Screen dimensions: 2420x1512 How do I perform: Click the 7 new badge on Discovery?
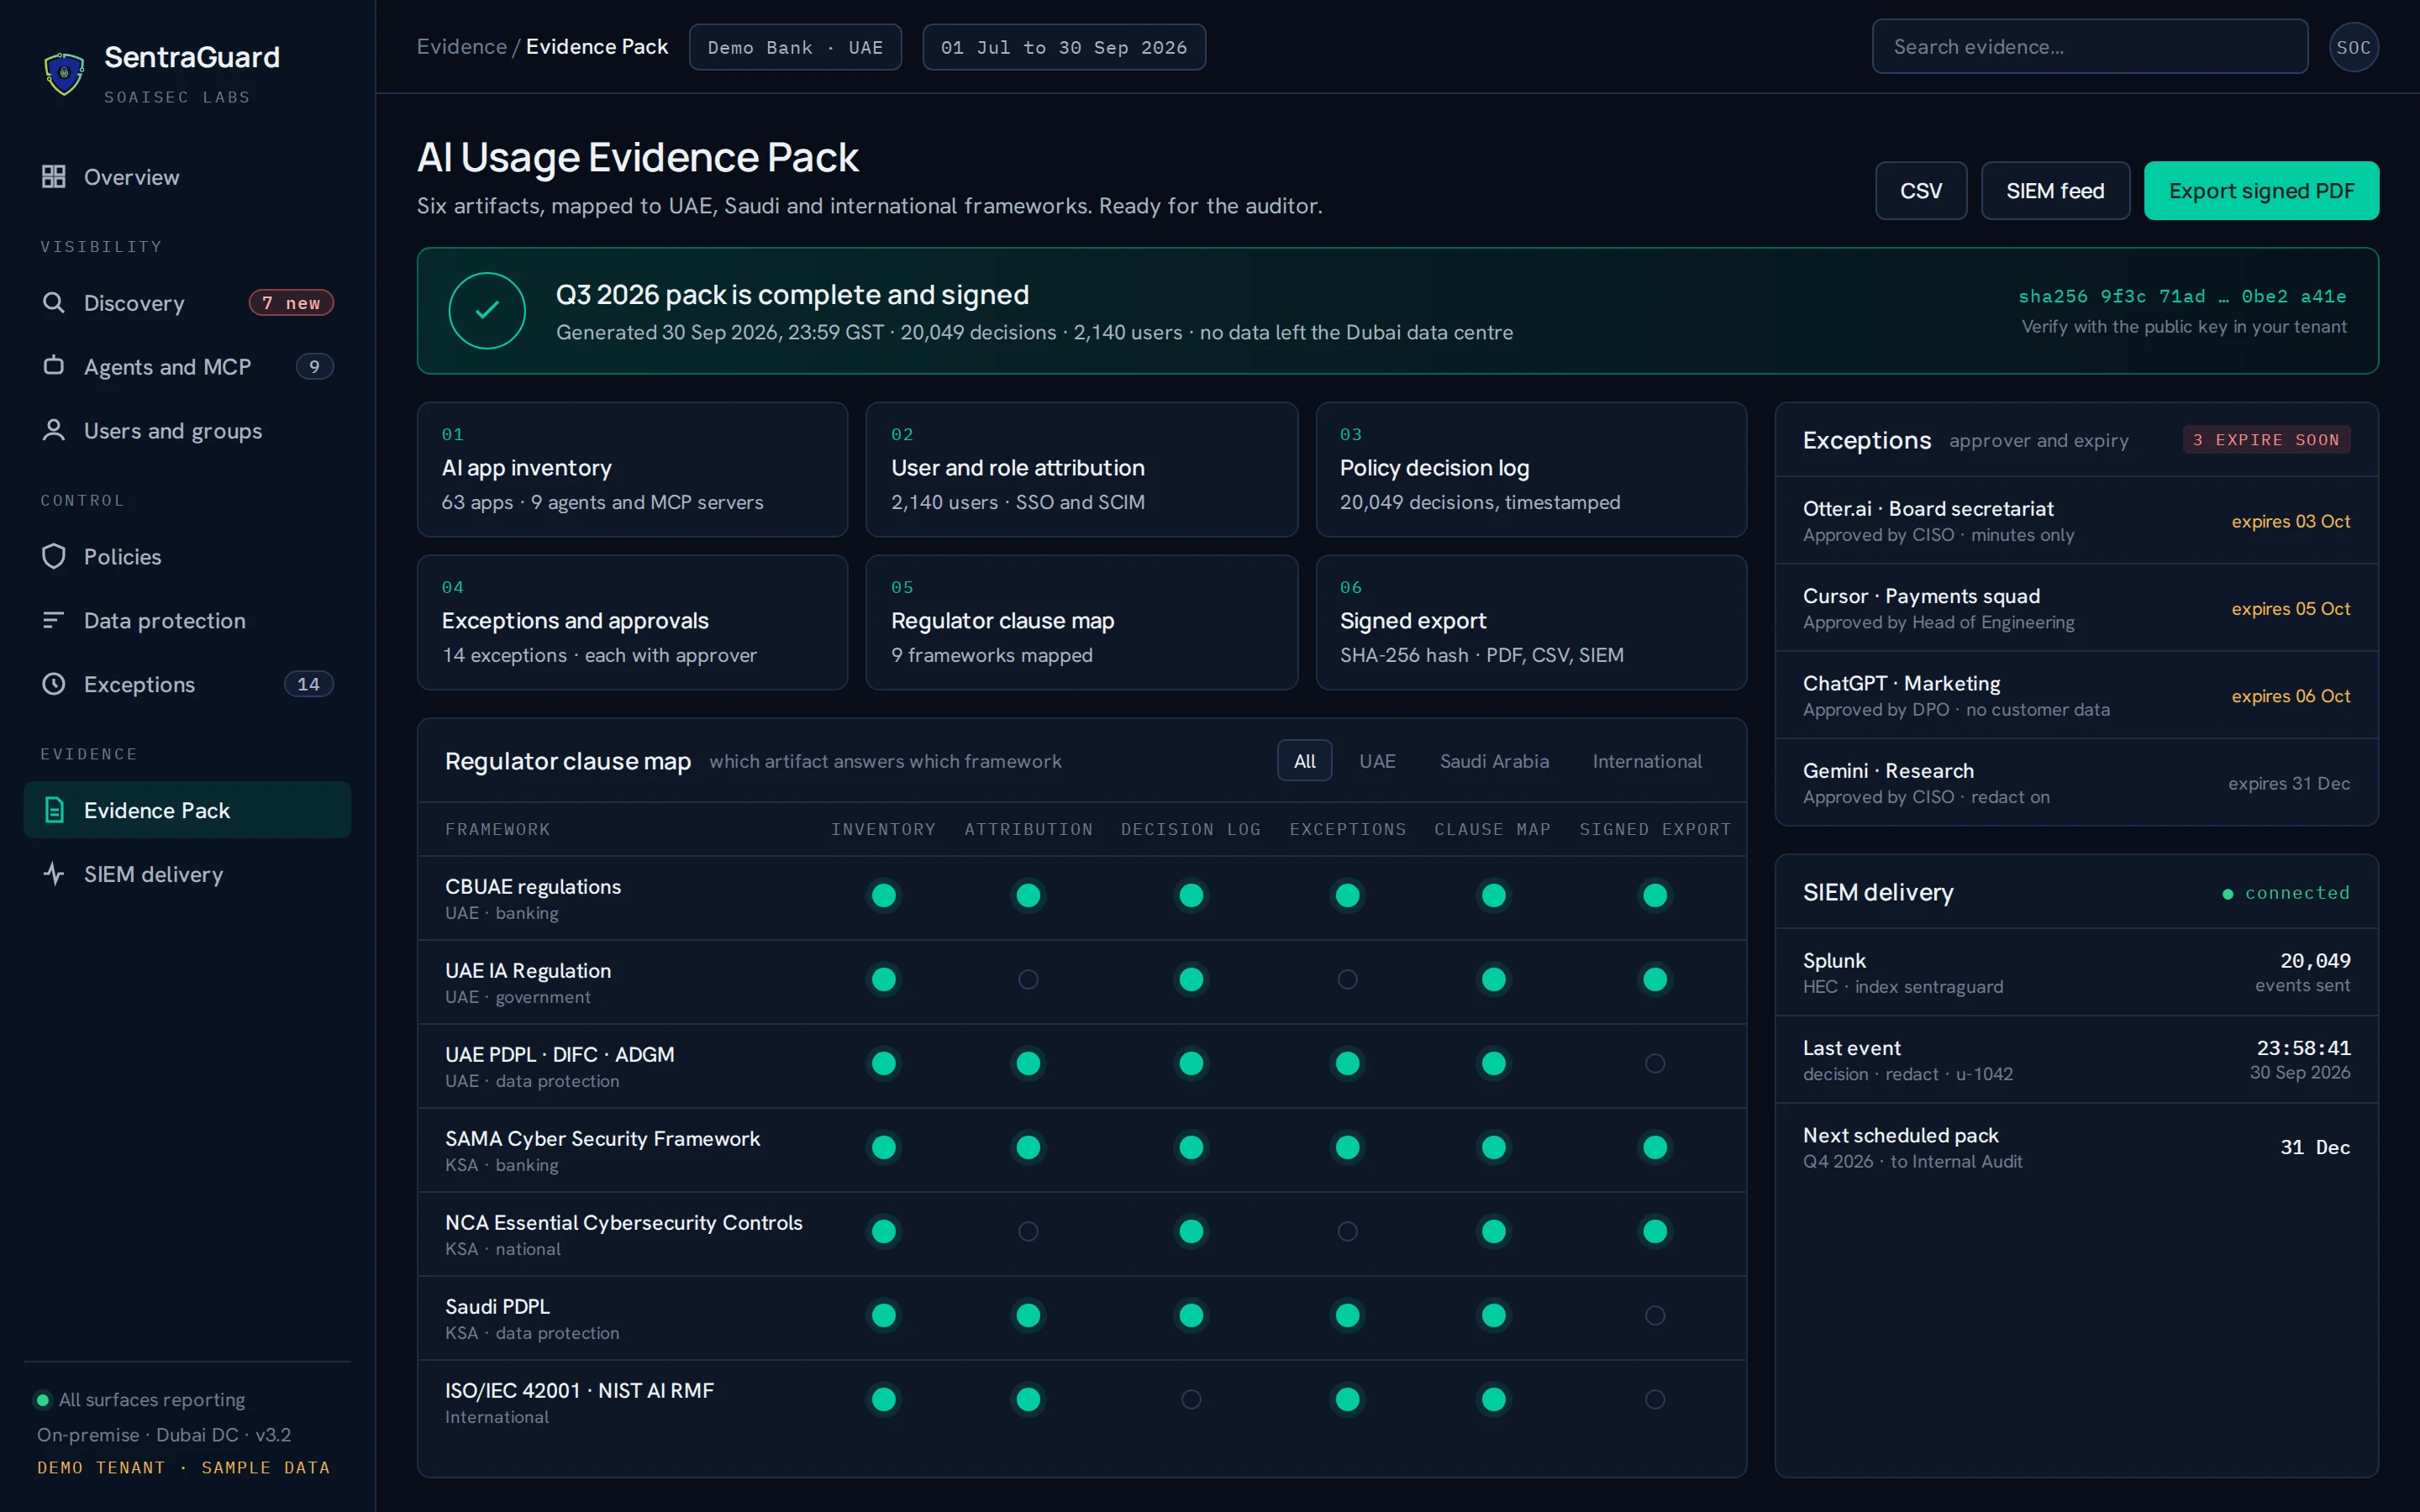291,303
